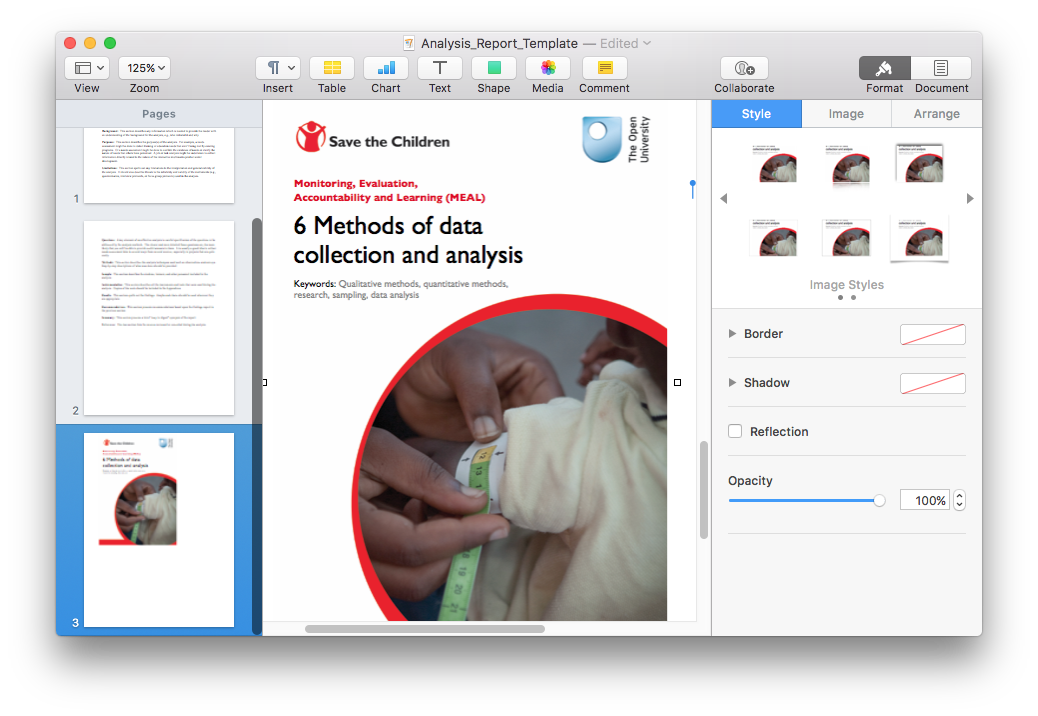Insert a chart with the Chart icon
Viewport: 1038px width, 716px height.
[x=385, y=68]
